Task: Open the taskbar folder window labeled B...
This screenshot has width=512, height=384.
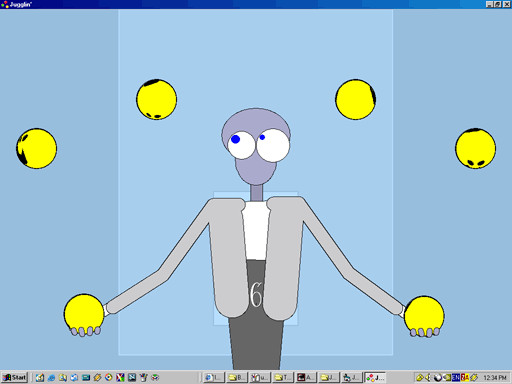Action: [237, 377]
